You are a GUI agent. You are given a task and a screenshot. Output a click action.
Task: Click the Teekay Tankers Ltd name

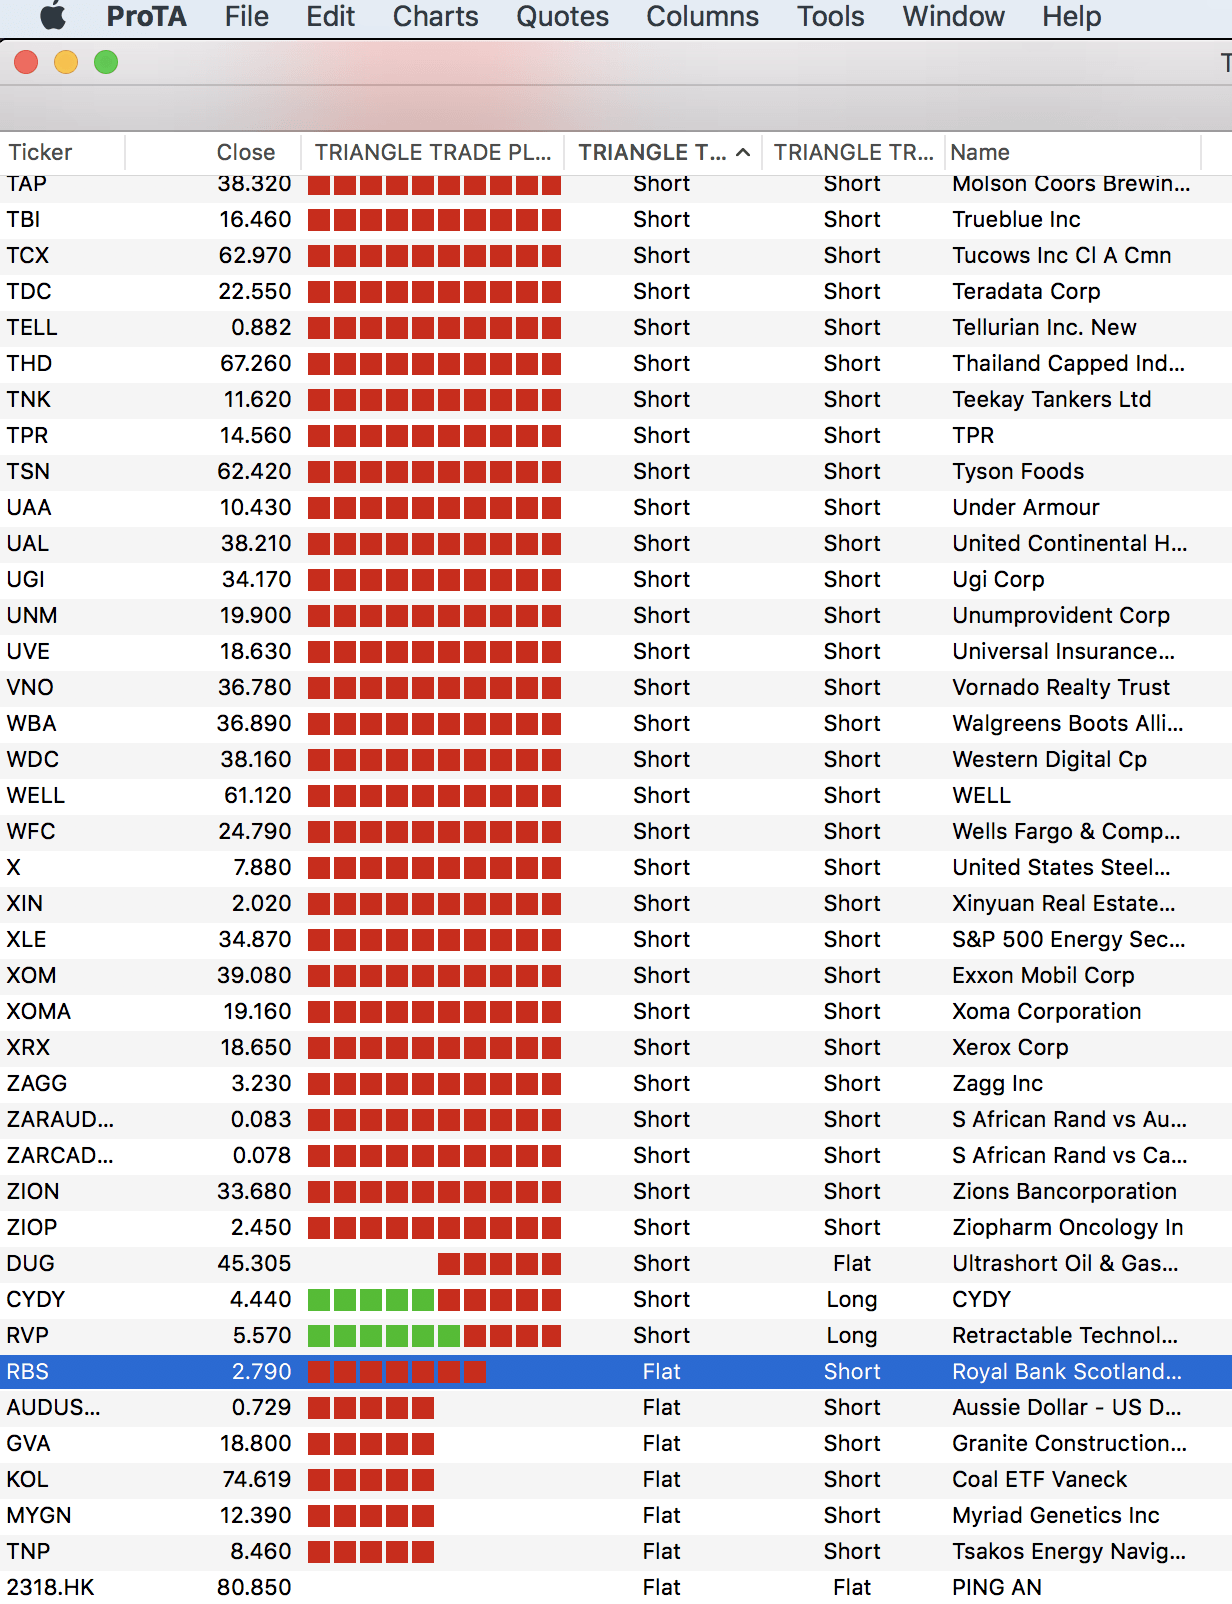coord(1052,400)
